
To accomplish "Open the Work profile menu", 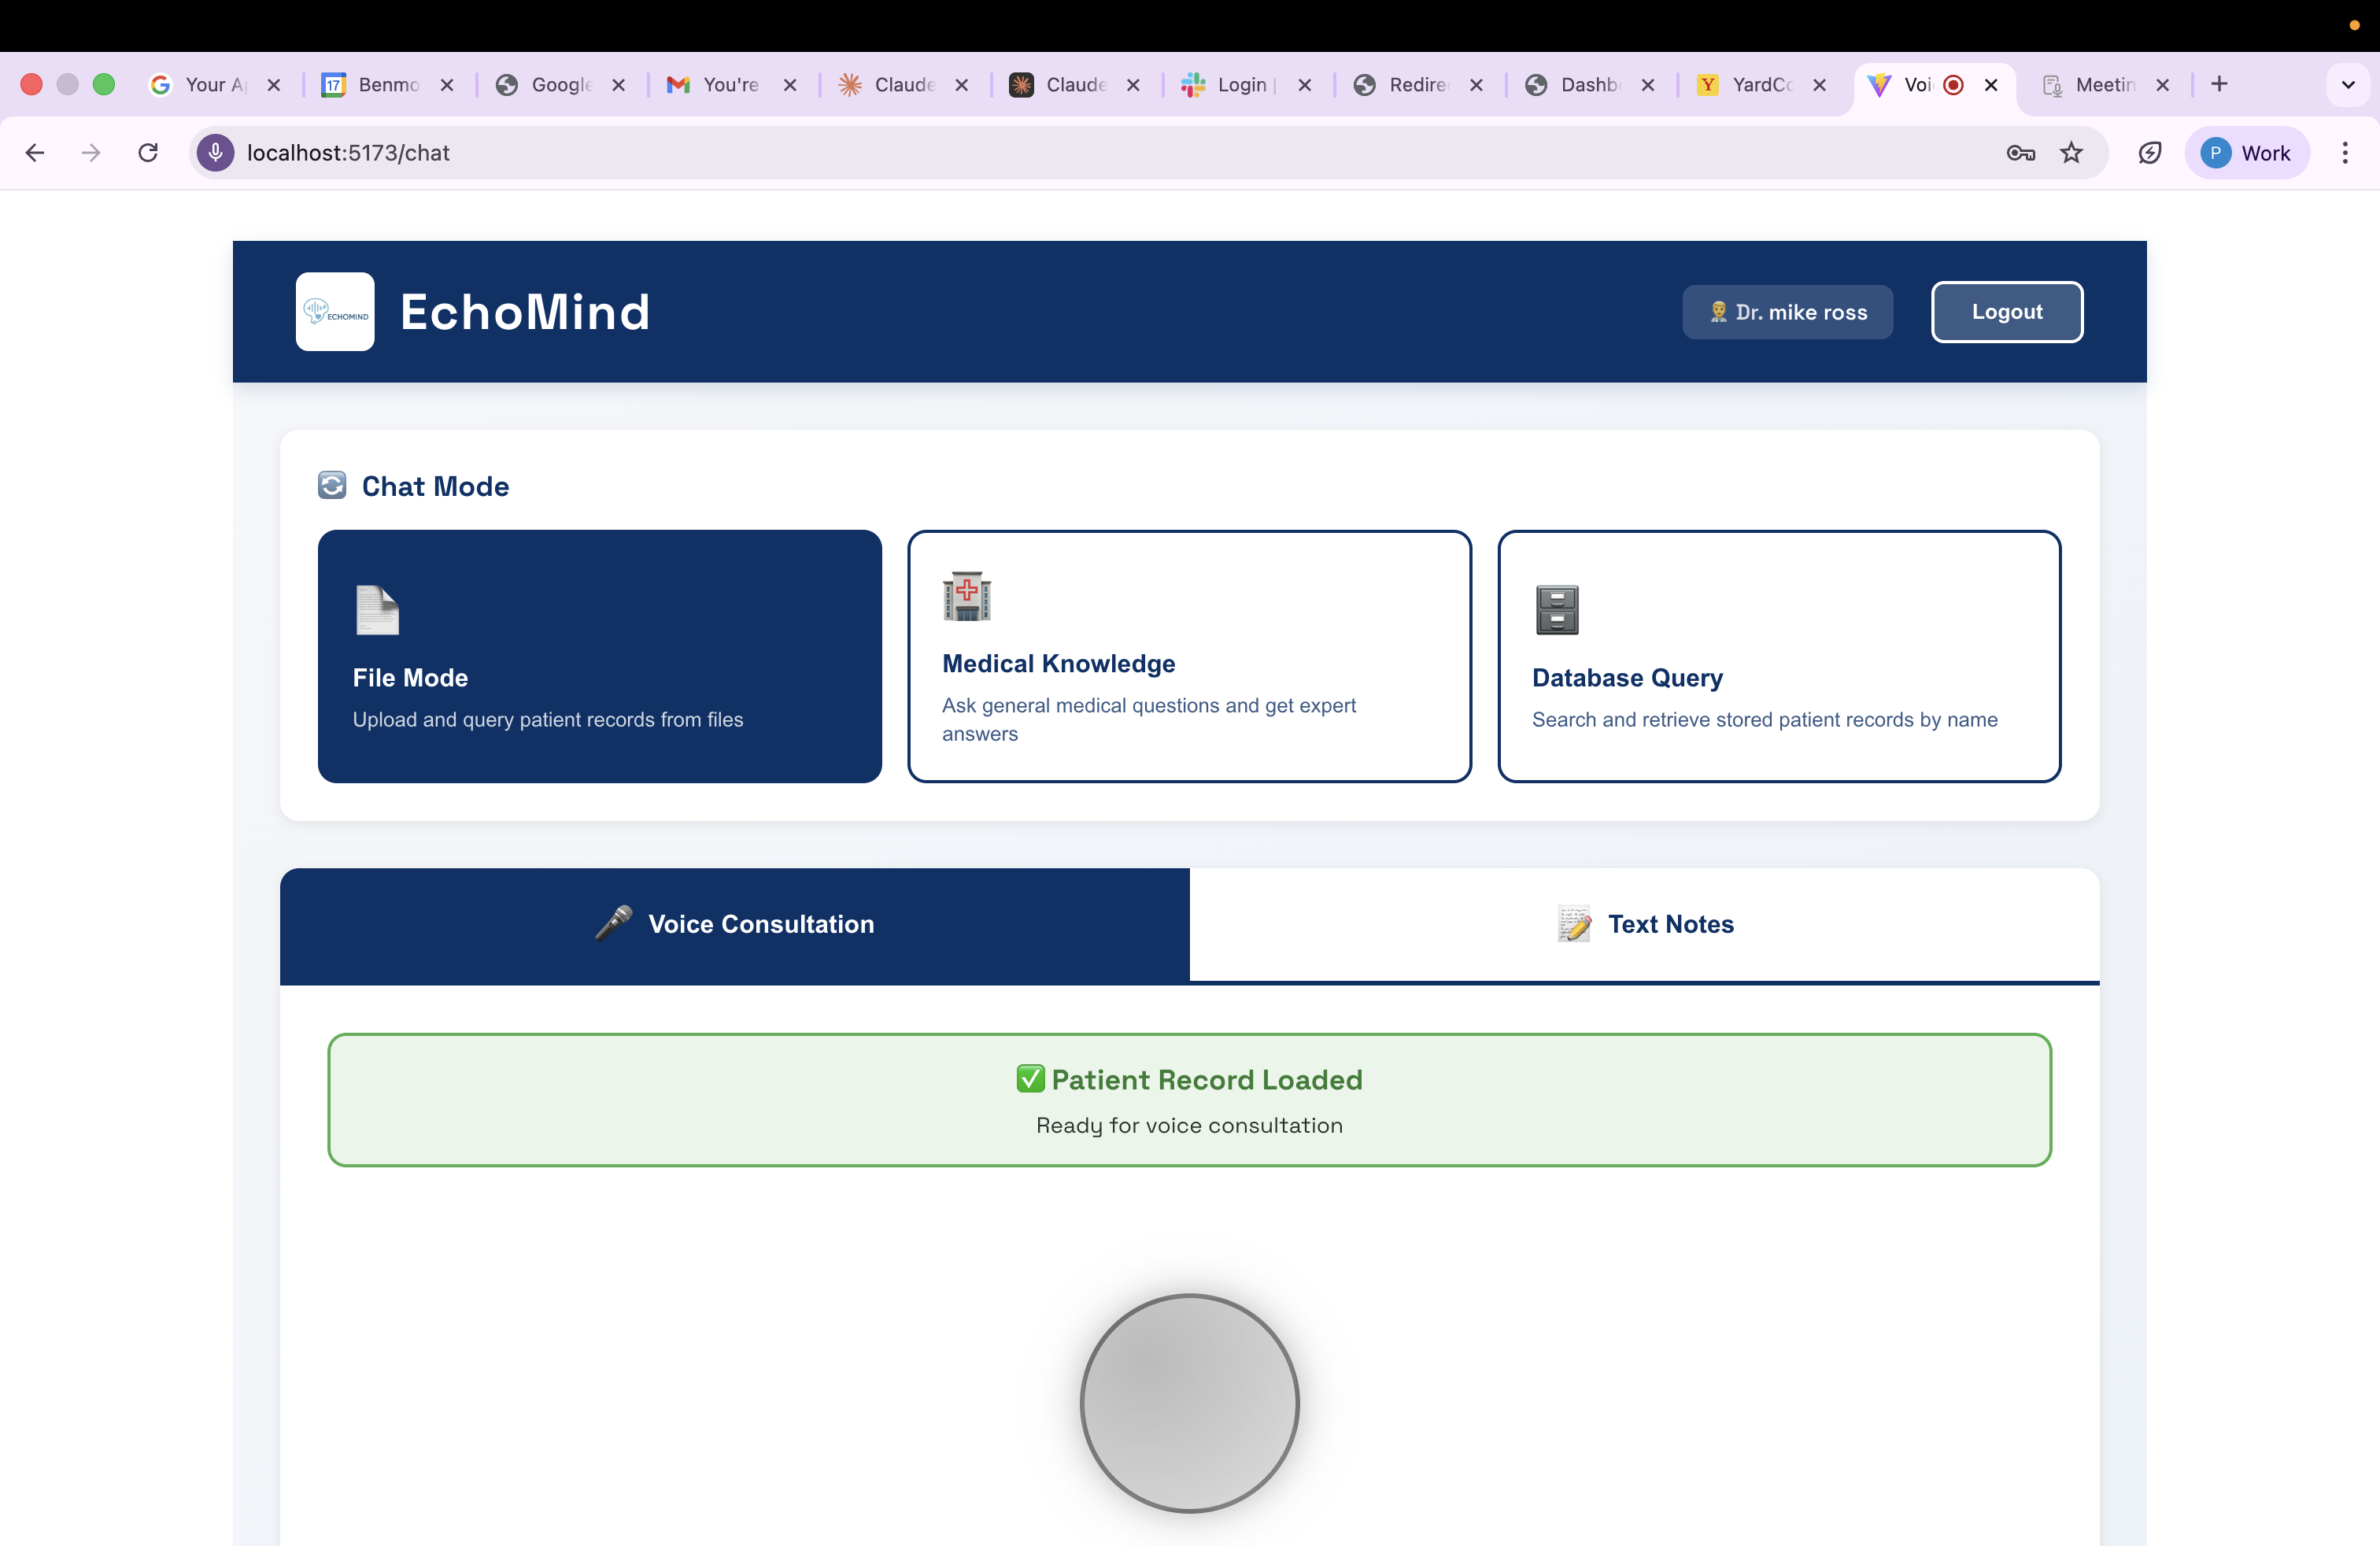I will (2247, 153).
